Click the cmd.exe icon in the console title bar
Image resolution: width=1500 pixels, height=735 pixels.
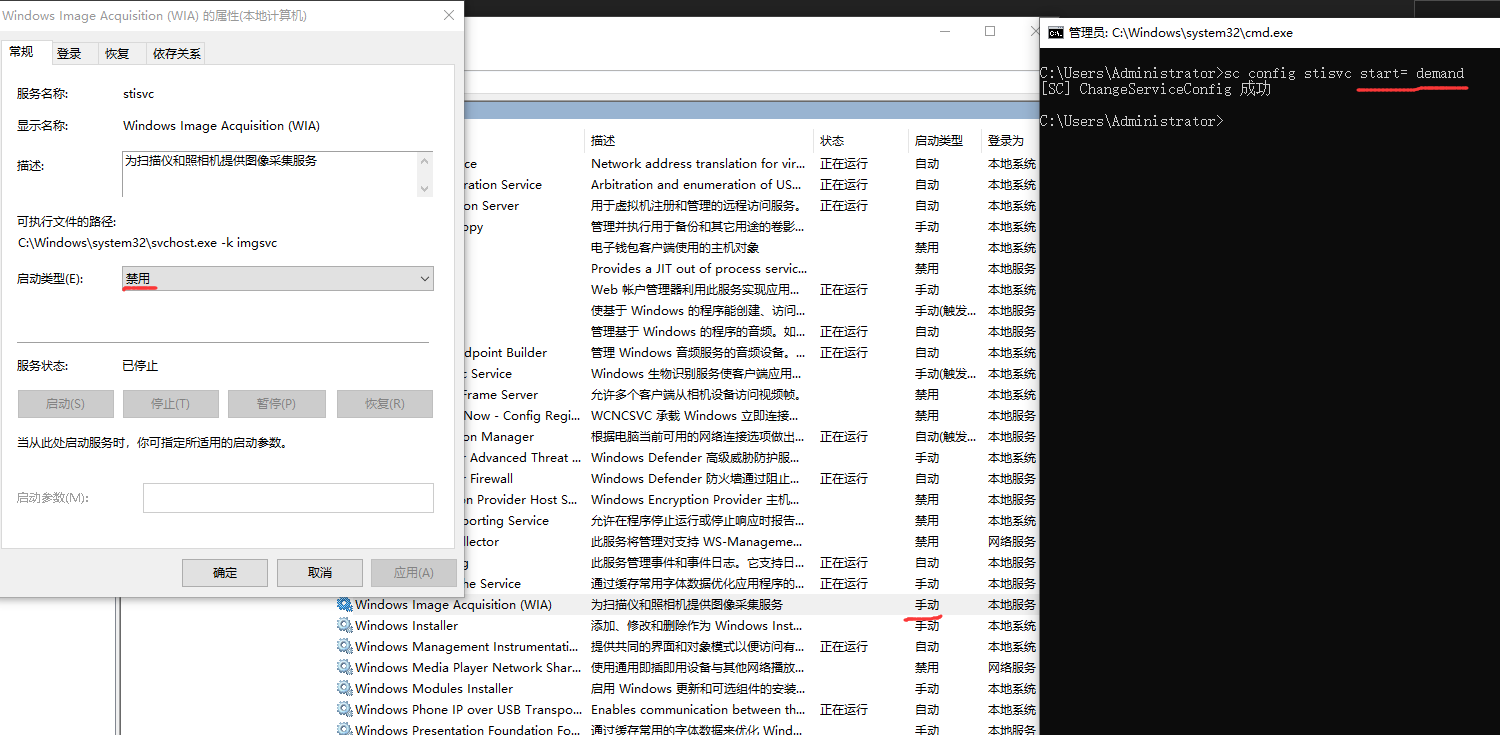[x=1055, y=33]
